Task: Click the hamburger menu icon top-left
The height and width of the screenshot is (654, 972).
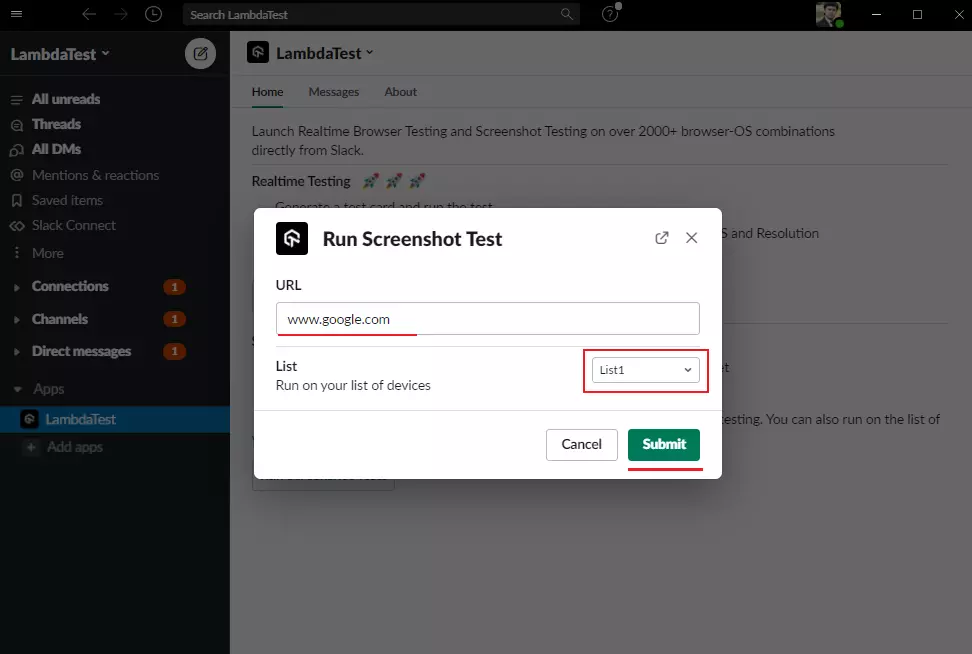Action: (x=15, y=14)
